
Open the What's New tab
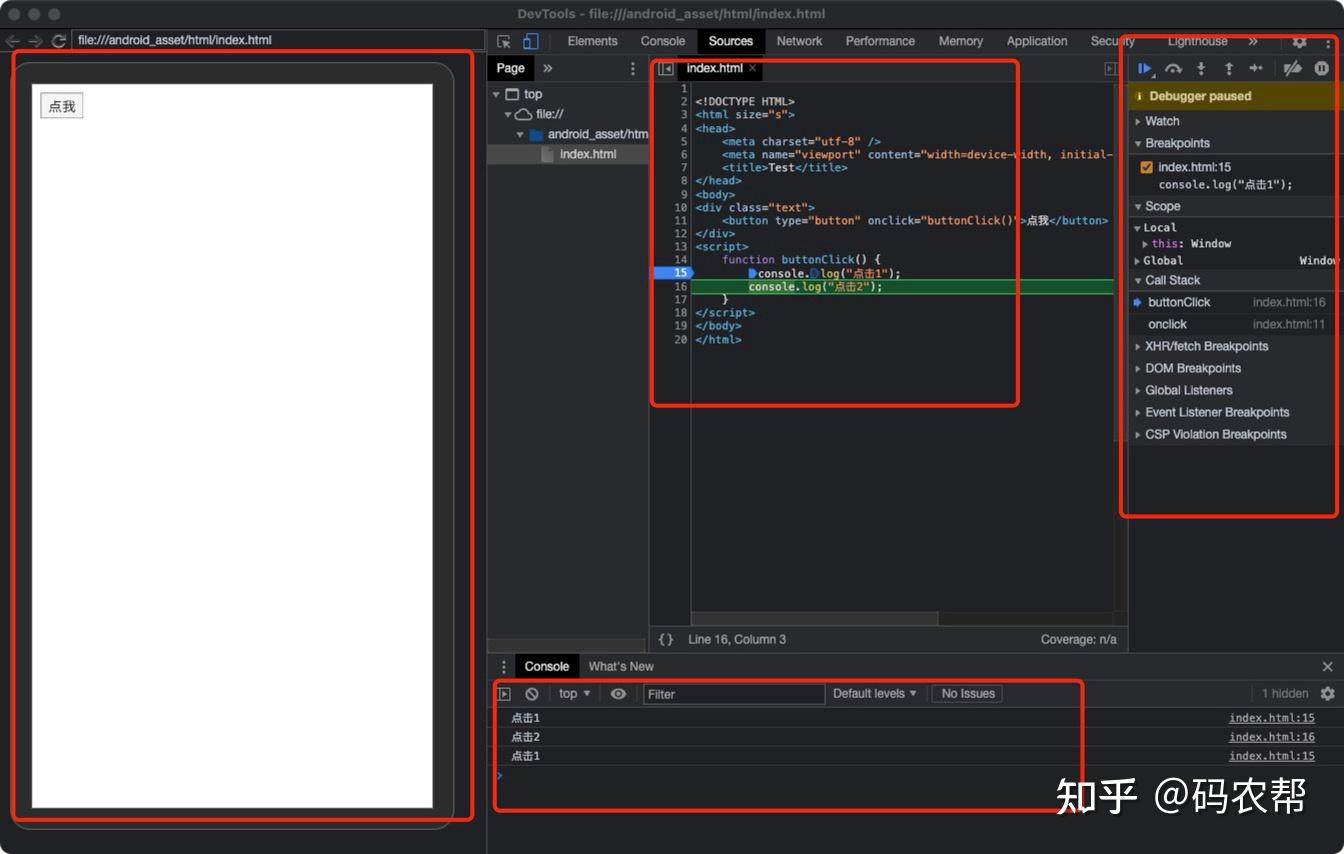[621, 665]
